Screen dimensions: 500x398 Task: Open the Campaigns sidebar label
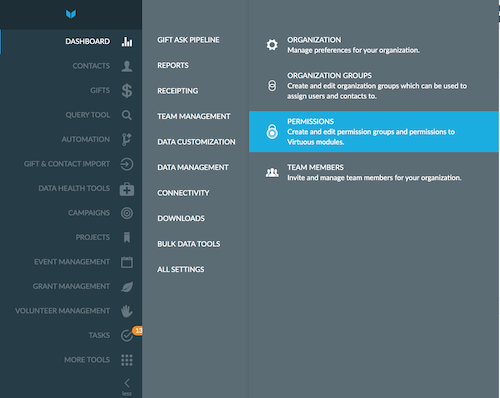click(89, 213)
